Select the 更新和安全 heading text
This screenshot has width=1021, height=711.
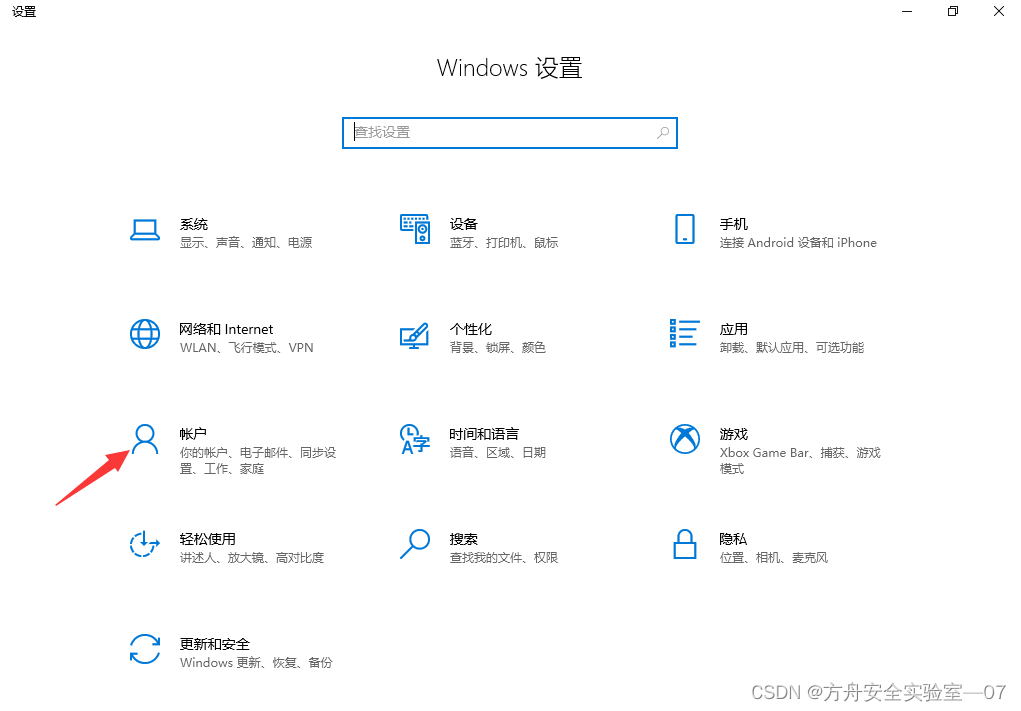[215, 644]
